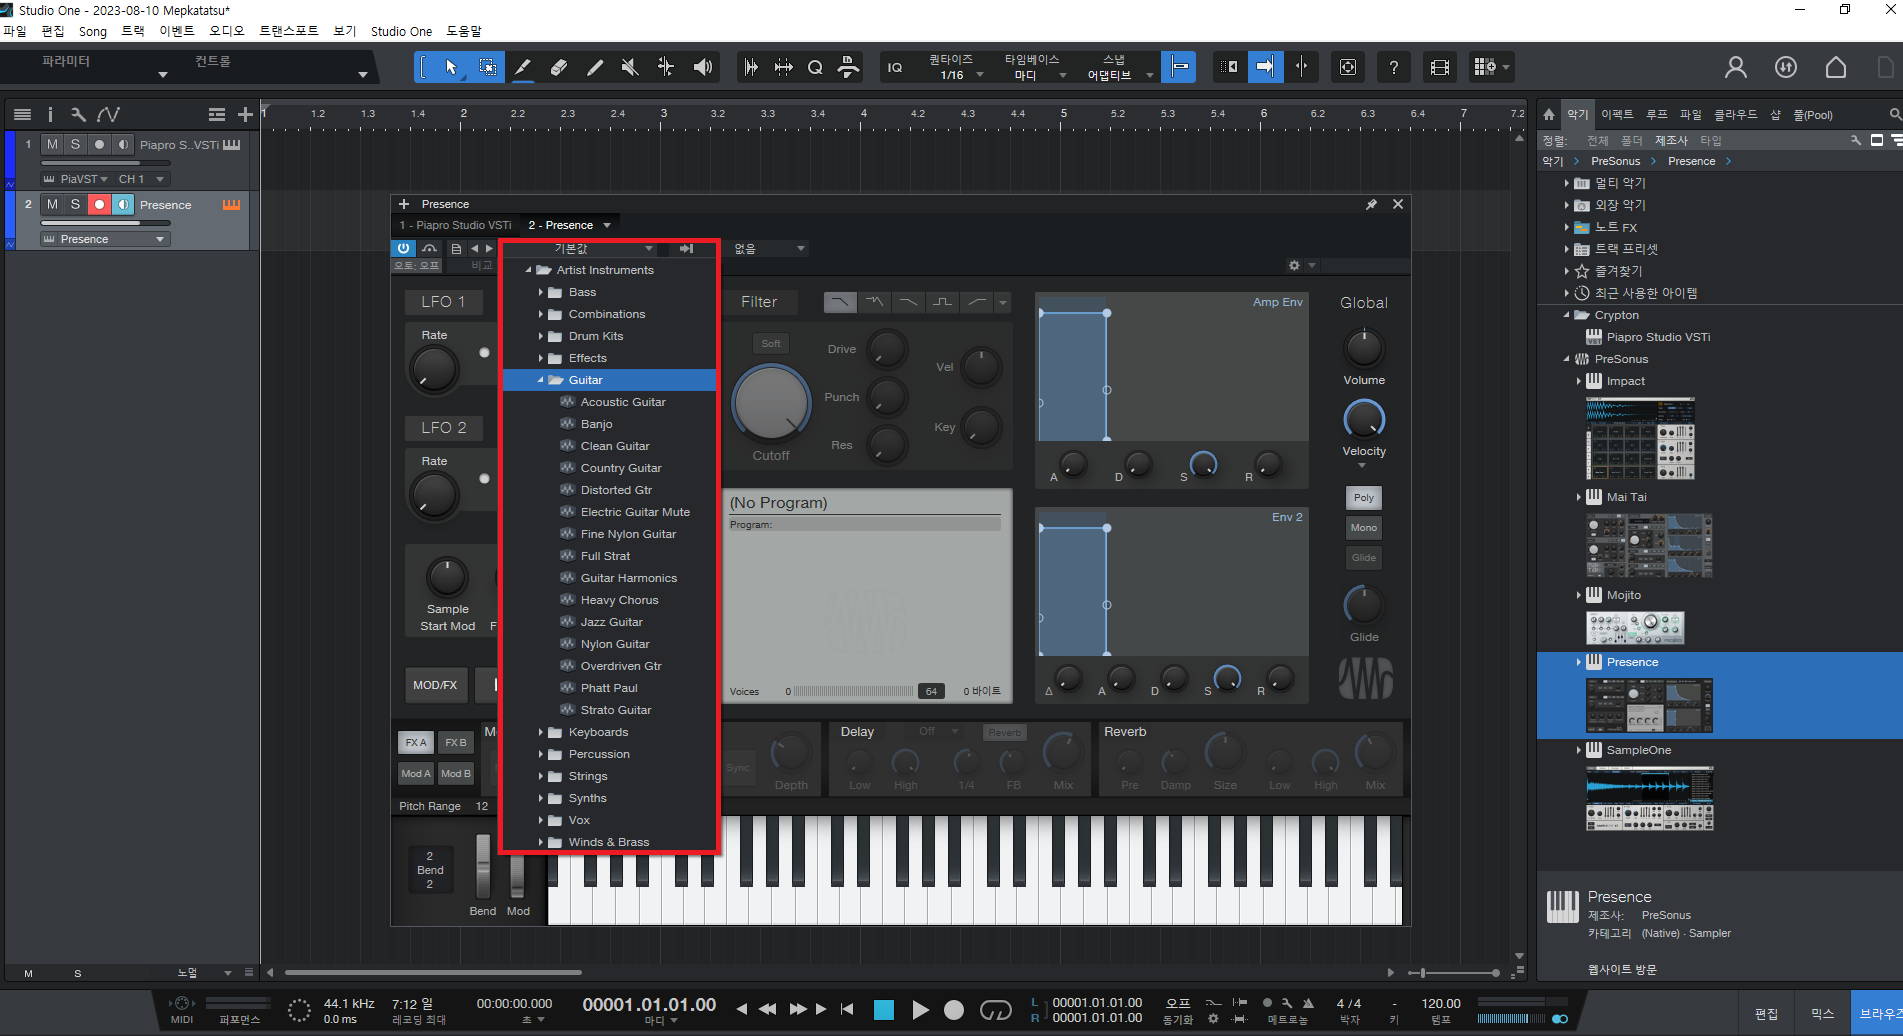1903x1036 pixels.
Task: Click the Bend pitch wheel
Action: click(483, 866)
